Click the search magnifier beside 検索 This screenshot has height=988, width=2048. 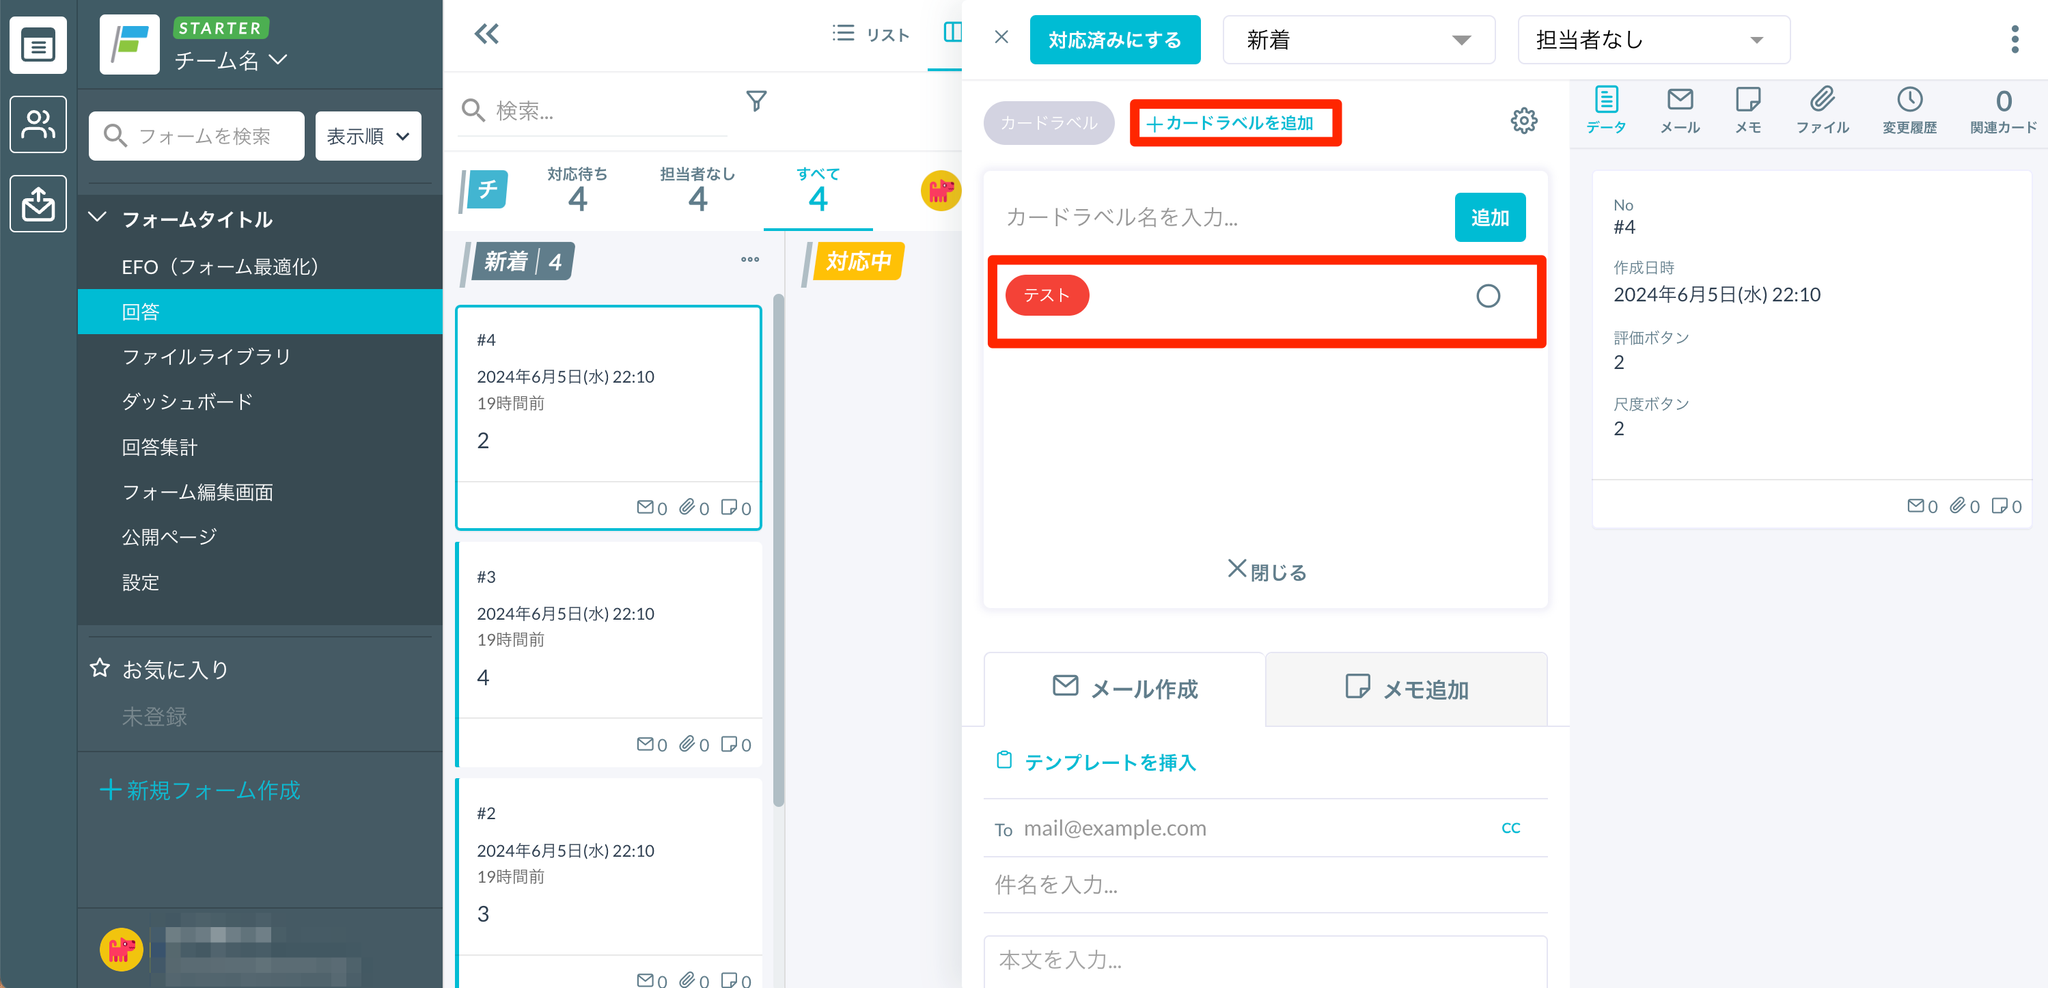point(473,110)
